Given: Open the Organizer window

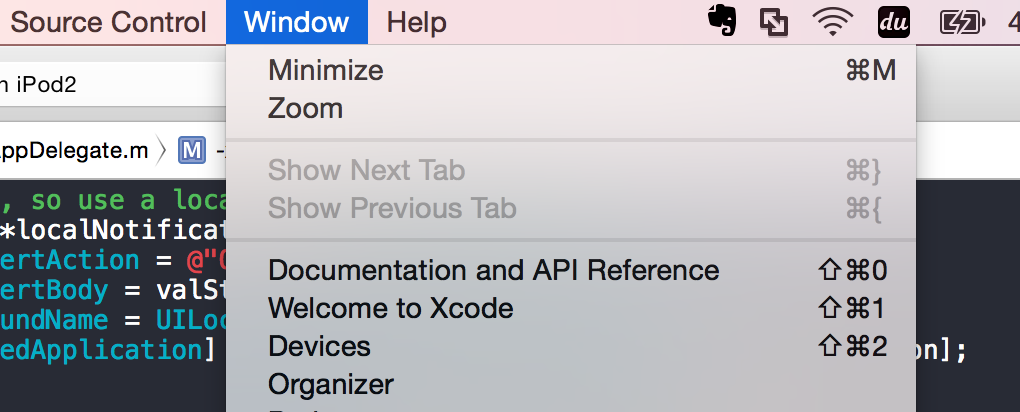Looking at the screenshot, I should [571, 384].
